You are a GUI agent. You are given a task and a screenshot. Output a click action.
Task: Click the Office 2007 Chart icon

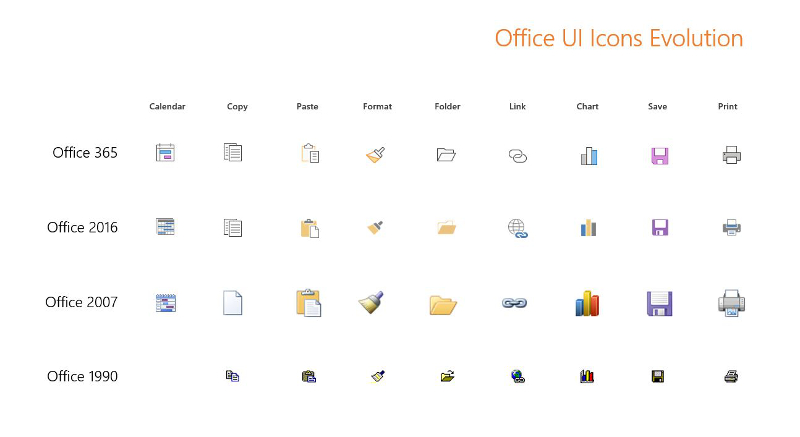(587, 303)
